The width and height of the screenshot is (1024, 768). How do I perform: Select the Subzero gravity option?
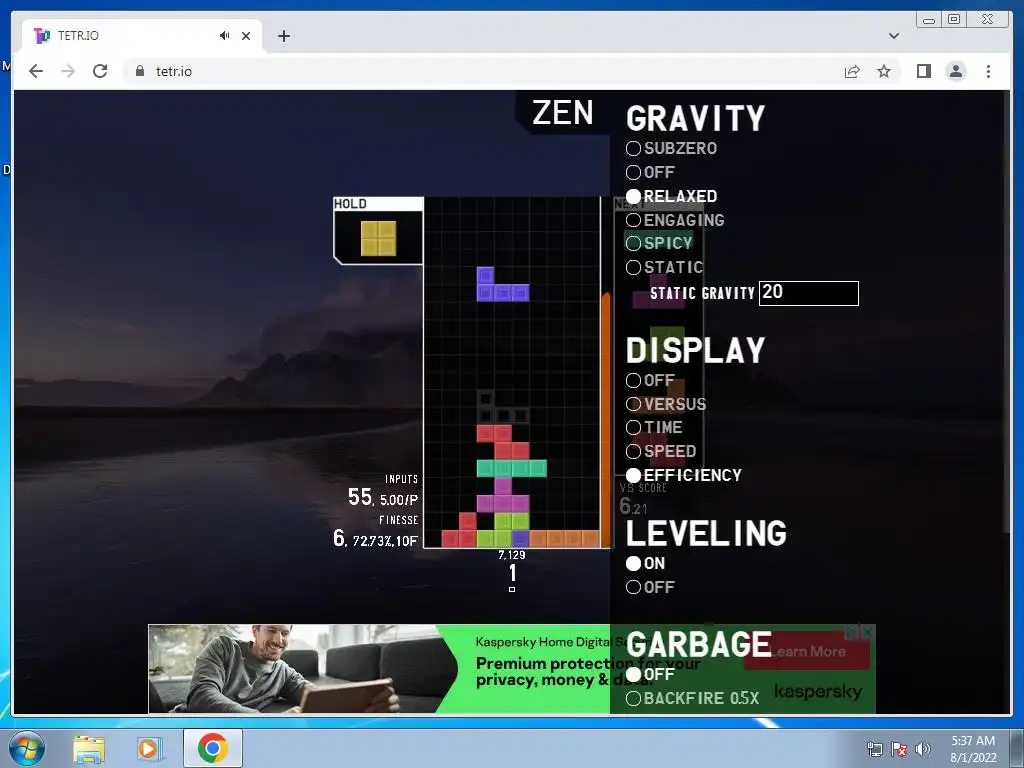coord(671,149)
